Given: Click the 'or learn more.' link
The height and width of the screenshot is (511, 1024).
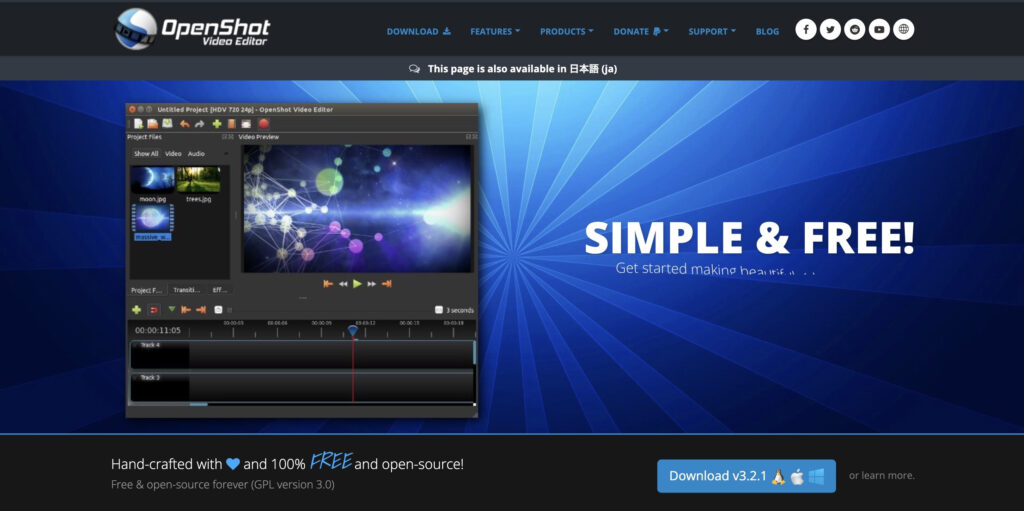Looking at the screenshot, I should 882,476.
